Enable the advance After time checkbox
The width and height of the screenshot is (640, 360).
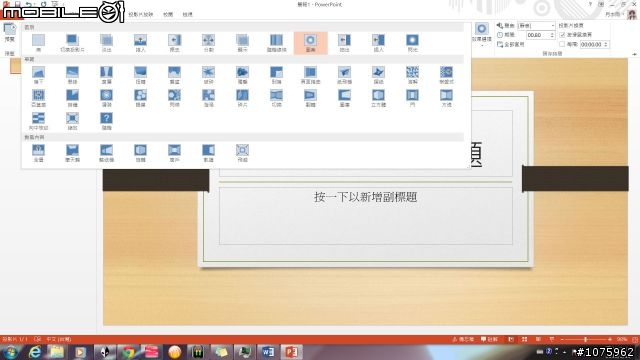pos(562,44)
